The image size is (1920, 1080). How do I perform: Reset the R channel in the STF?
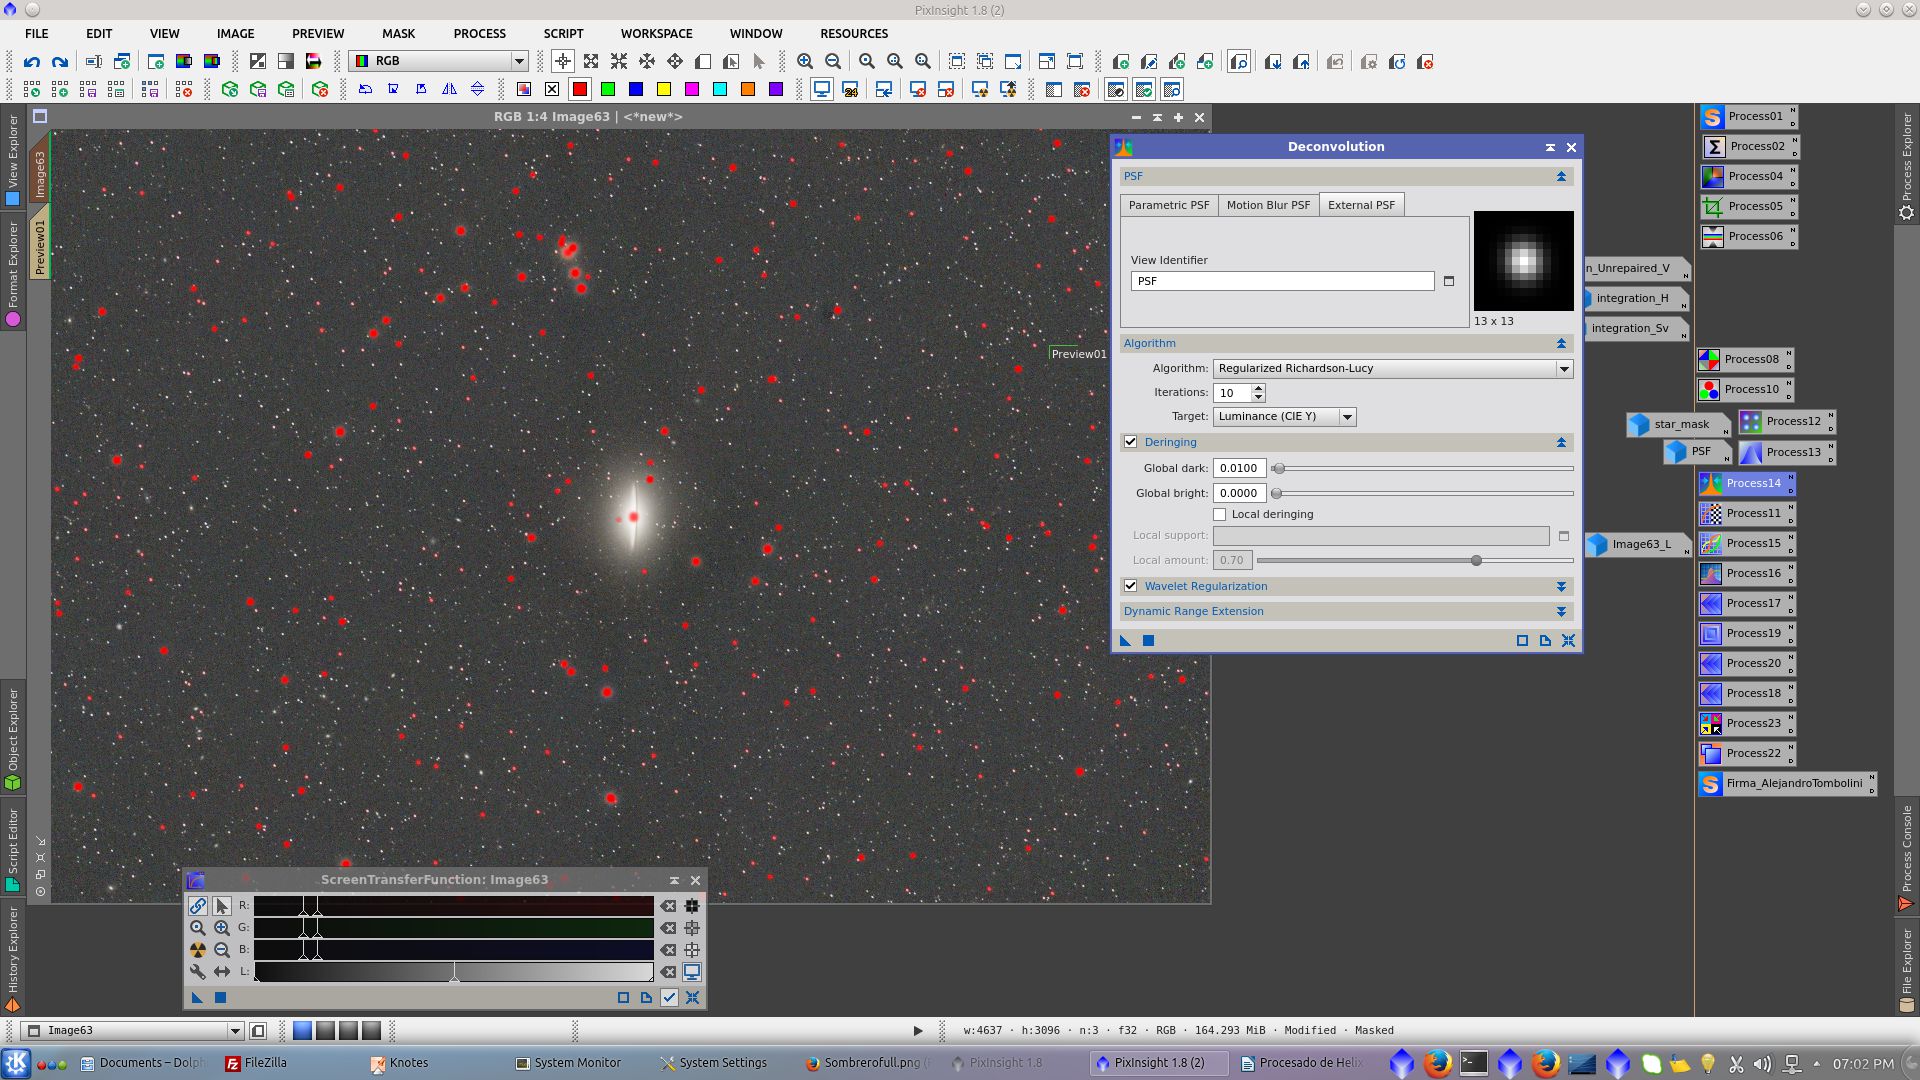click(668, 906)
